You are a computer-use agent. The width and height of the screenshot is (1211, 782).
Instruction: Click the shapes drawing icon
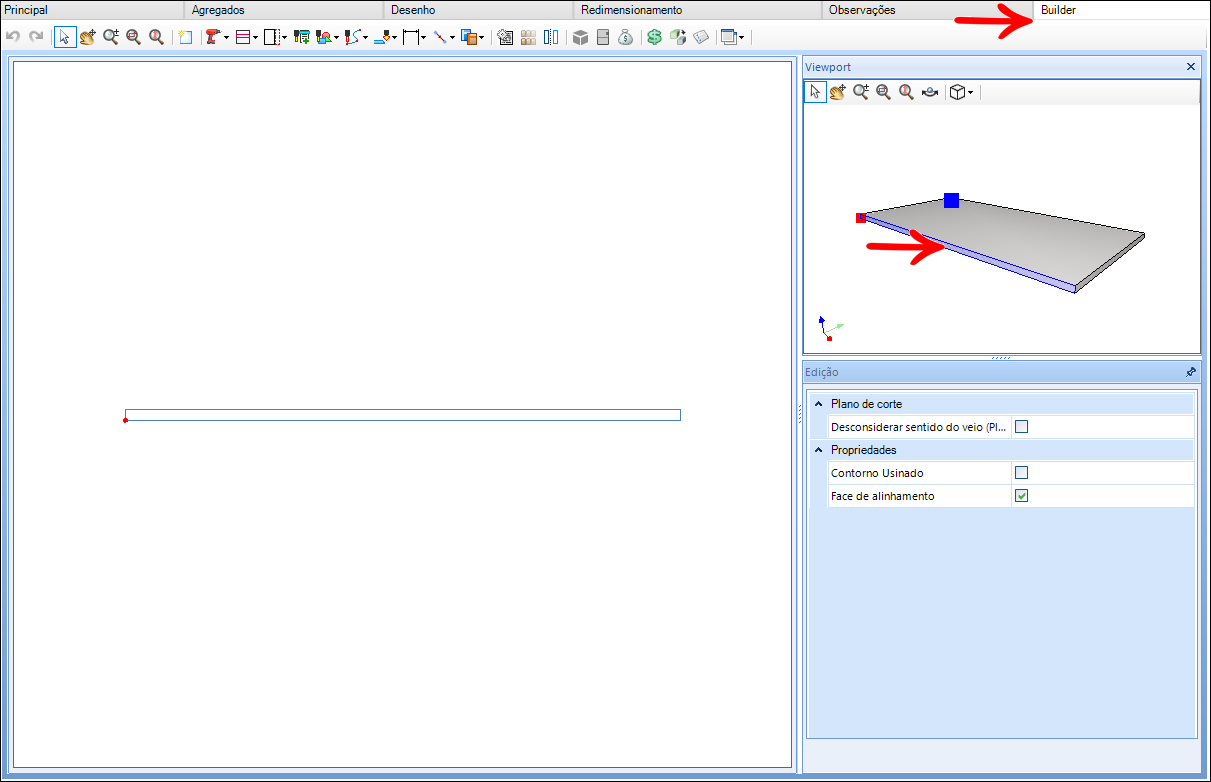click(x=323, y=37)
